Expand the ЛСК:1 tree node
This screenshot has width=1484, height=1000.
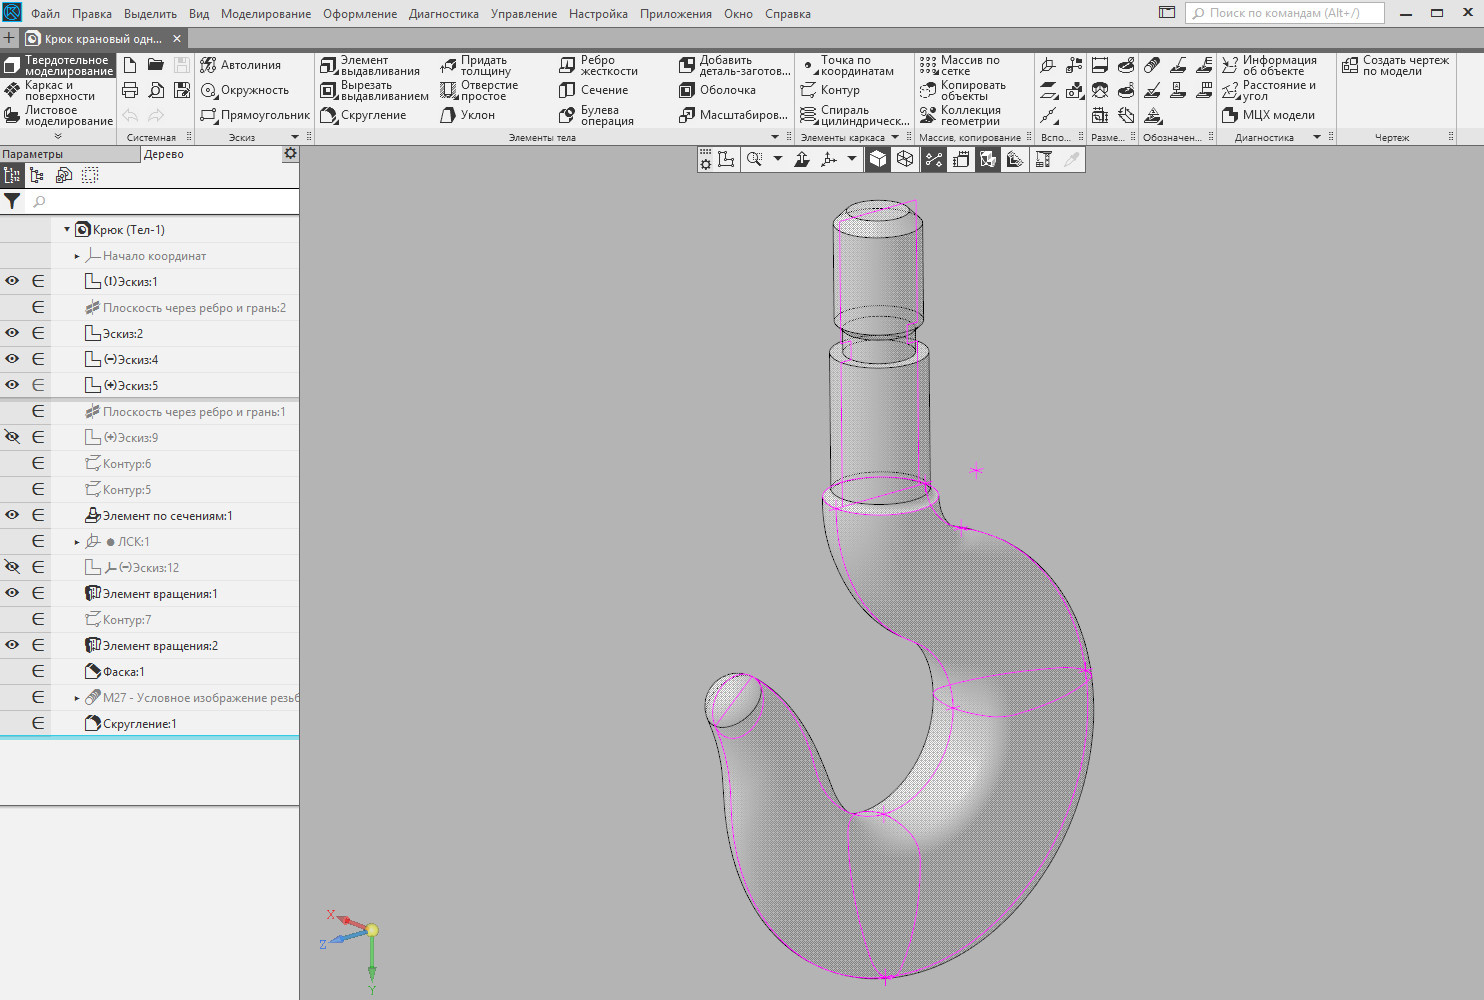click(x=77, y=542)
